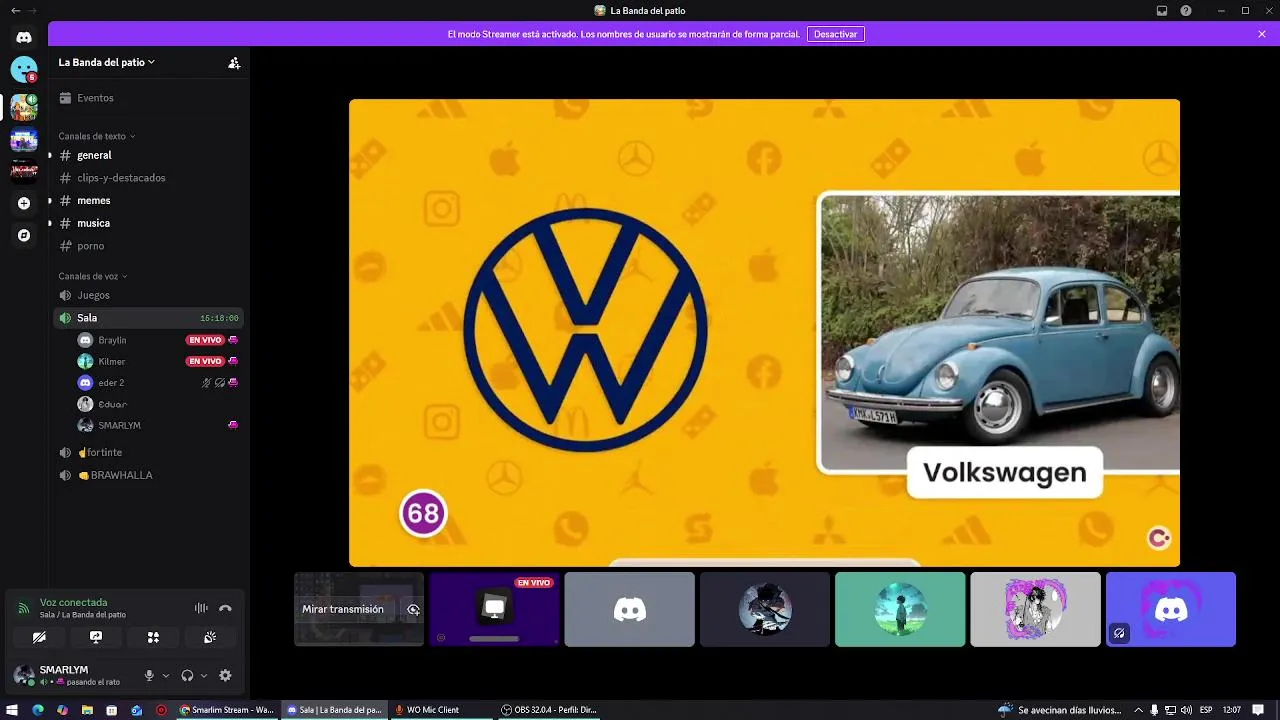This screenshot has height=720, width=1280.
Task: Deafen with headphones icon in user panel
Action: [187, 676]
